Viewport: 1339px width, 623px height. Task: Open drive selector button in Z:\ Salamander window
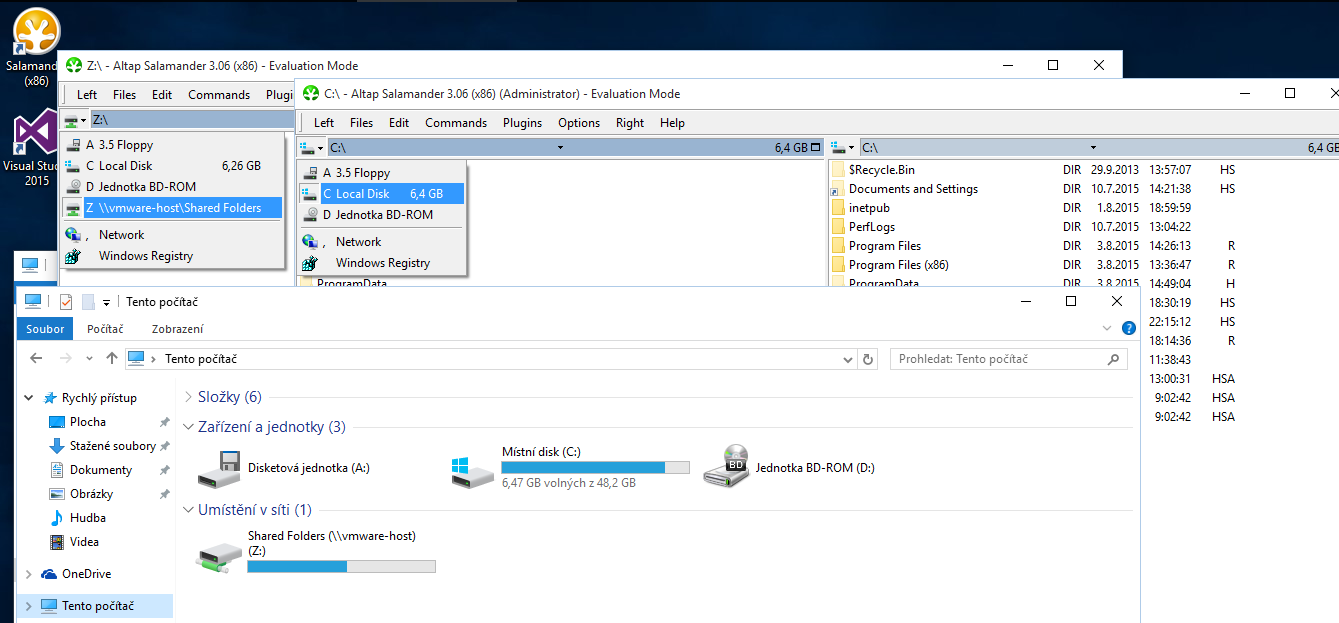click(x=74, y=120)
